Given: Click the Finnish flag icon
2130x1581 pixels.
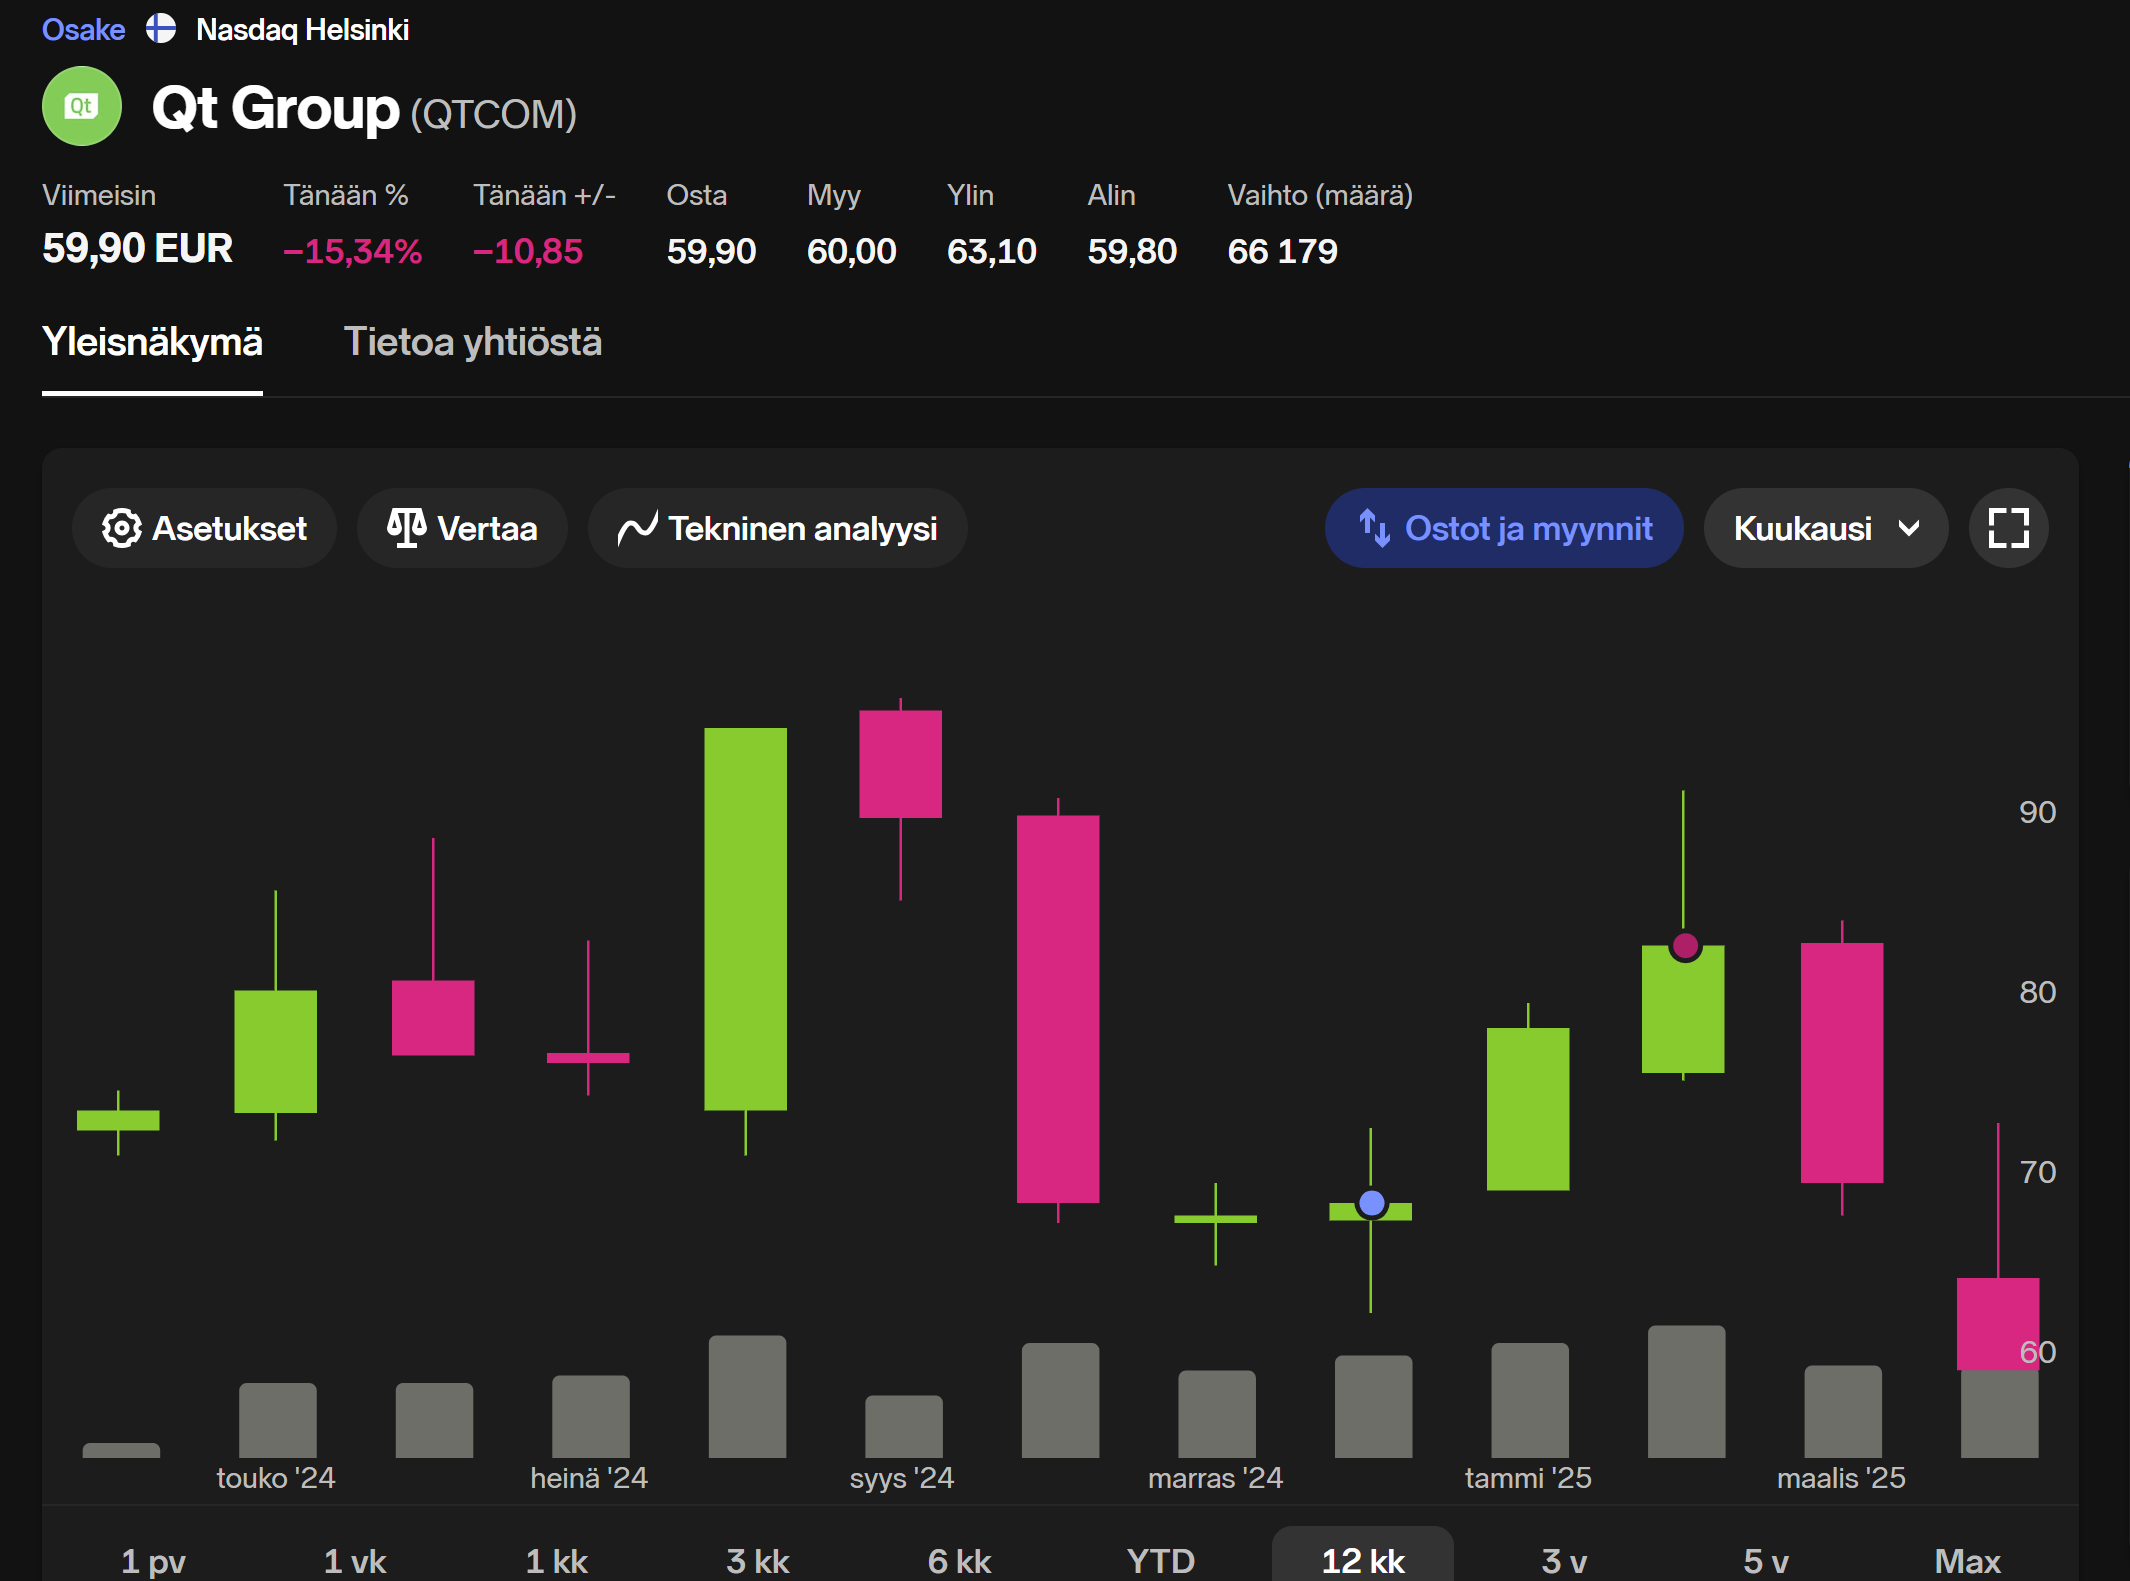Looking at the screenshot, I should pyautogui.click(x=161, y=29).
